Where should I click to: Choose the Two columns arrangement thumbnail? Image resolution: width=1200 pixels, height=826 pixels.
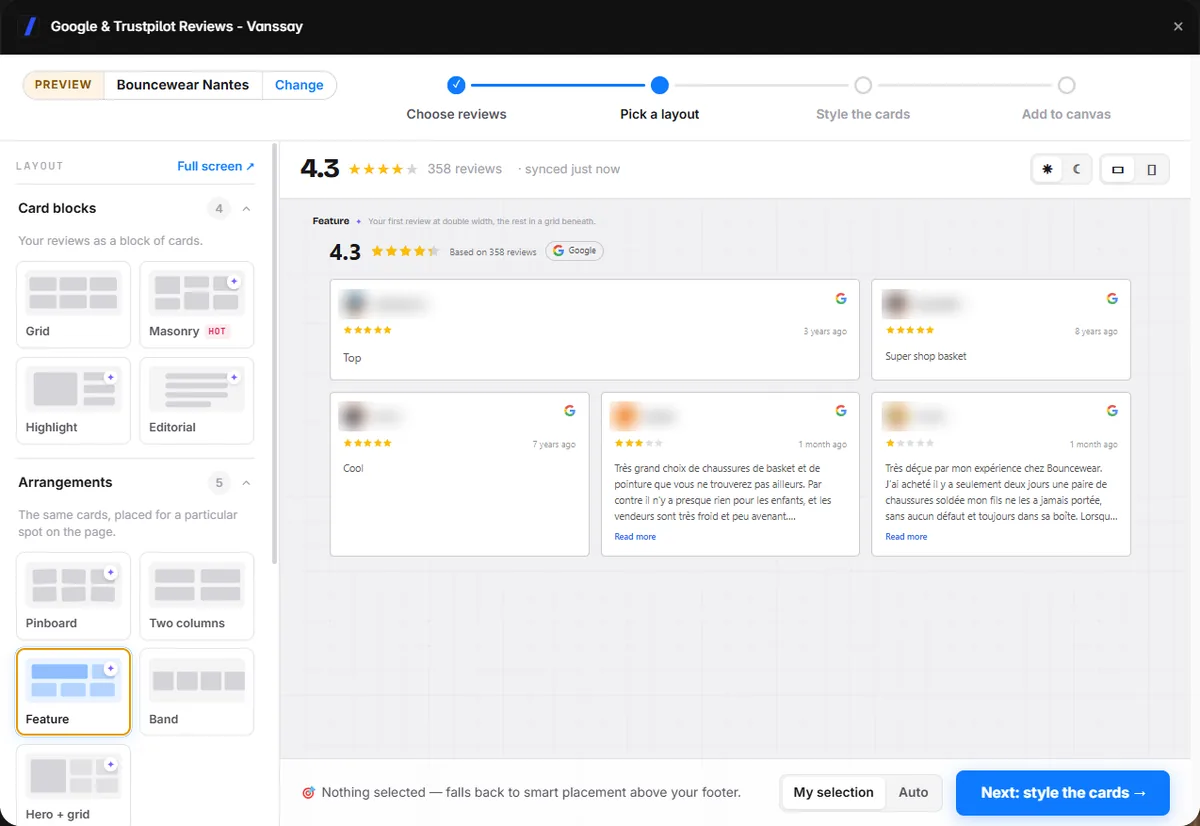pos(196,596)
